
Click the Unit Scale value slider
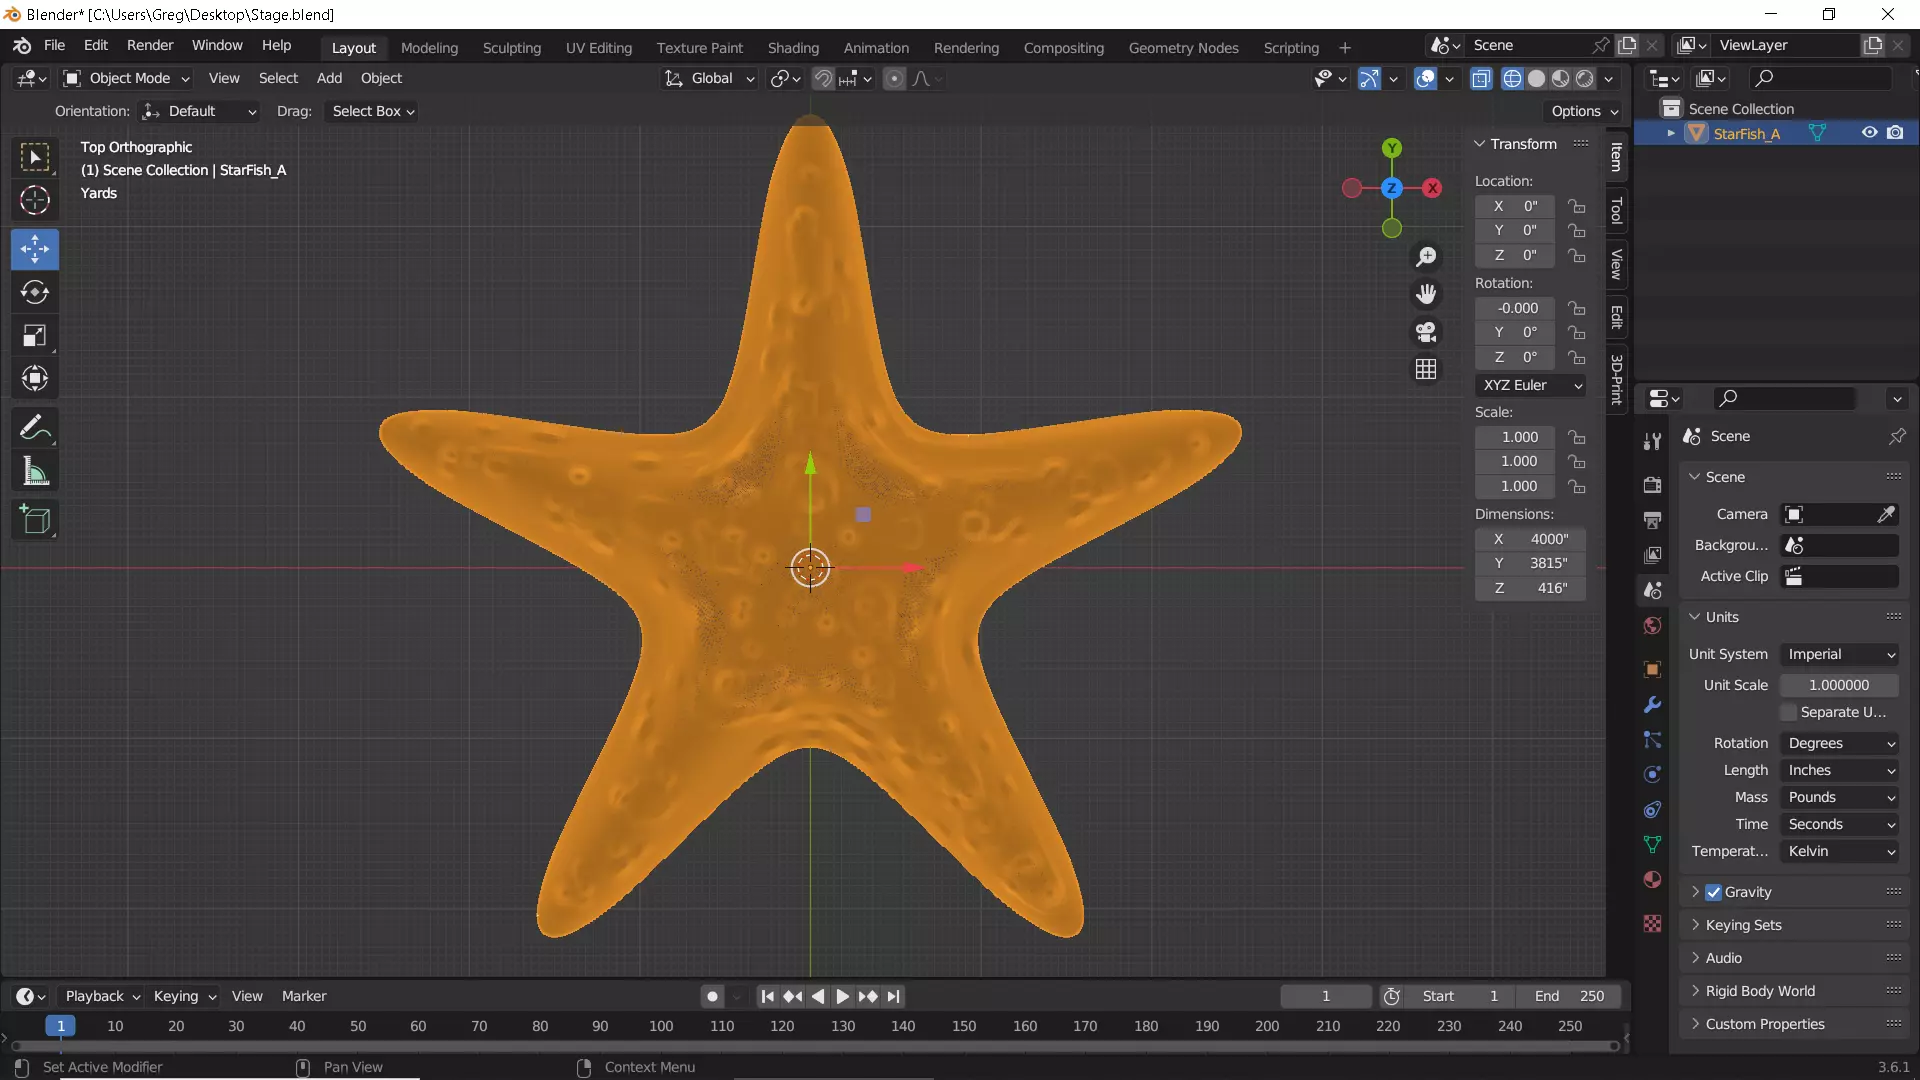click(x=1839, y=685)
